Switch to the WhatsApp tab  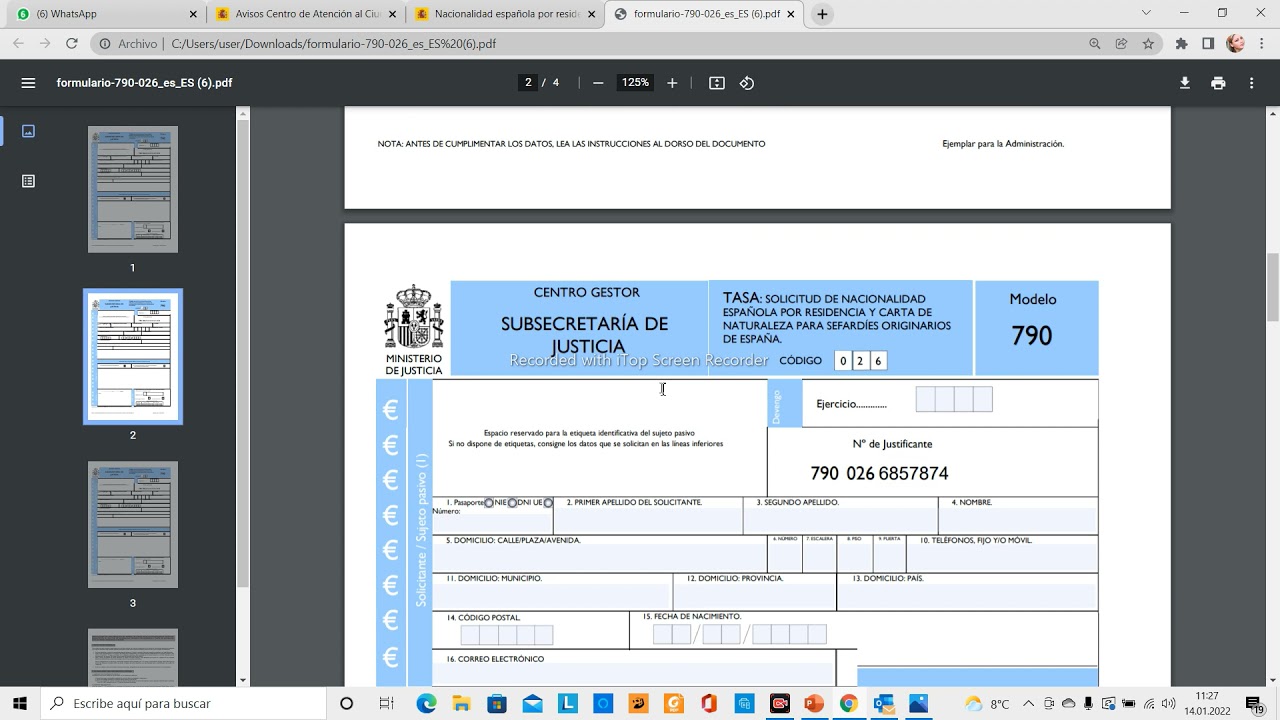(100, 14)
